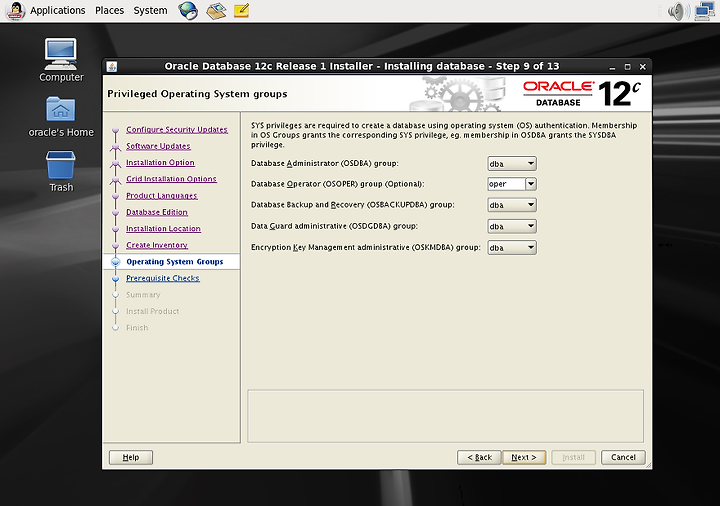
Task: Launch the notes editor icon in top panel
Action: (242, 10)
